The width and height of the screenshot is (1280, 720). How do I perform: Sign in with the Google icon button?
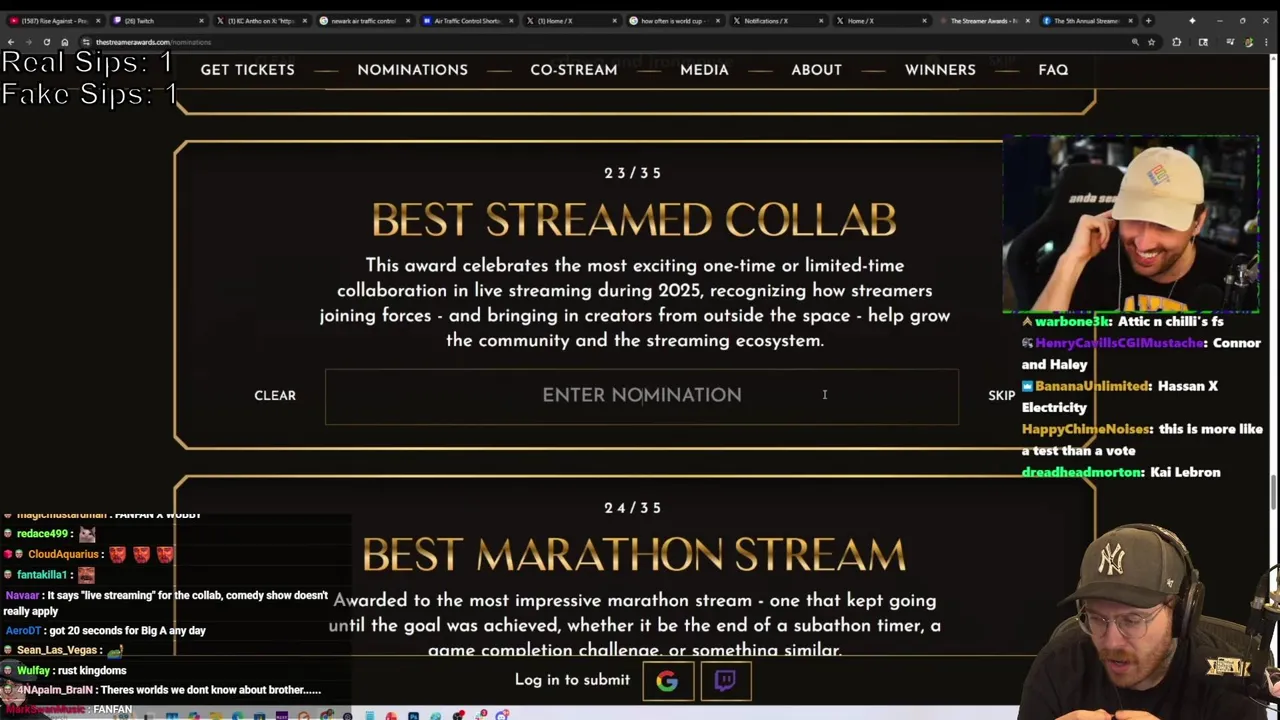coord(667,681)
